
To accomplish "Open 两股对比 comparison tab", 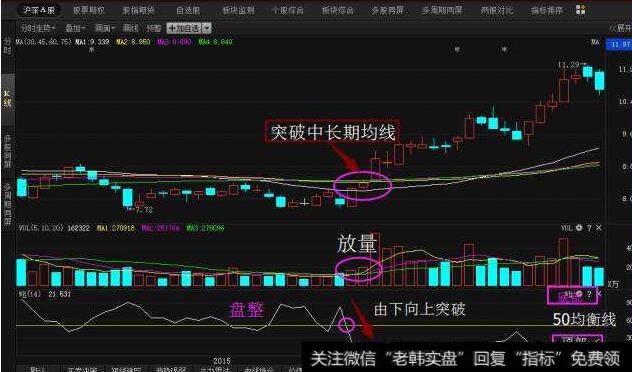I will pyautogui.click(x=497, y=10).
